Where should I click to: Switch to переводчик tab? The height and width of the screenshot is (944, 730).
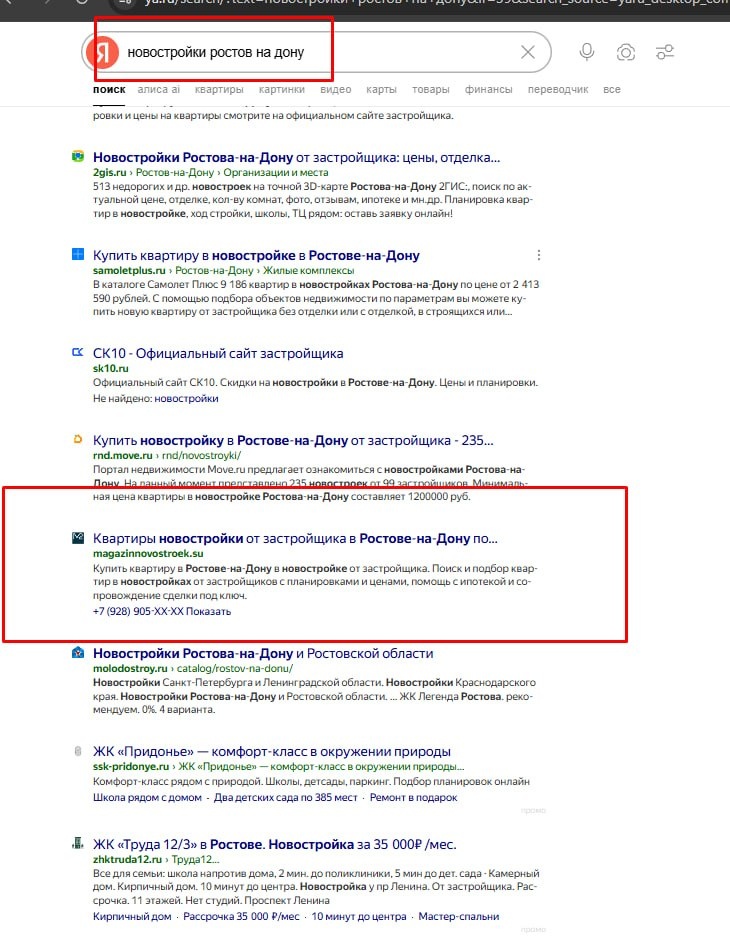[x=558, y=89]
